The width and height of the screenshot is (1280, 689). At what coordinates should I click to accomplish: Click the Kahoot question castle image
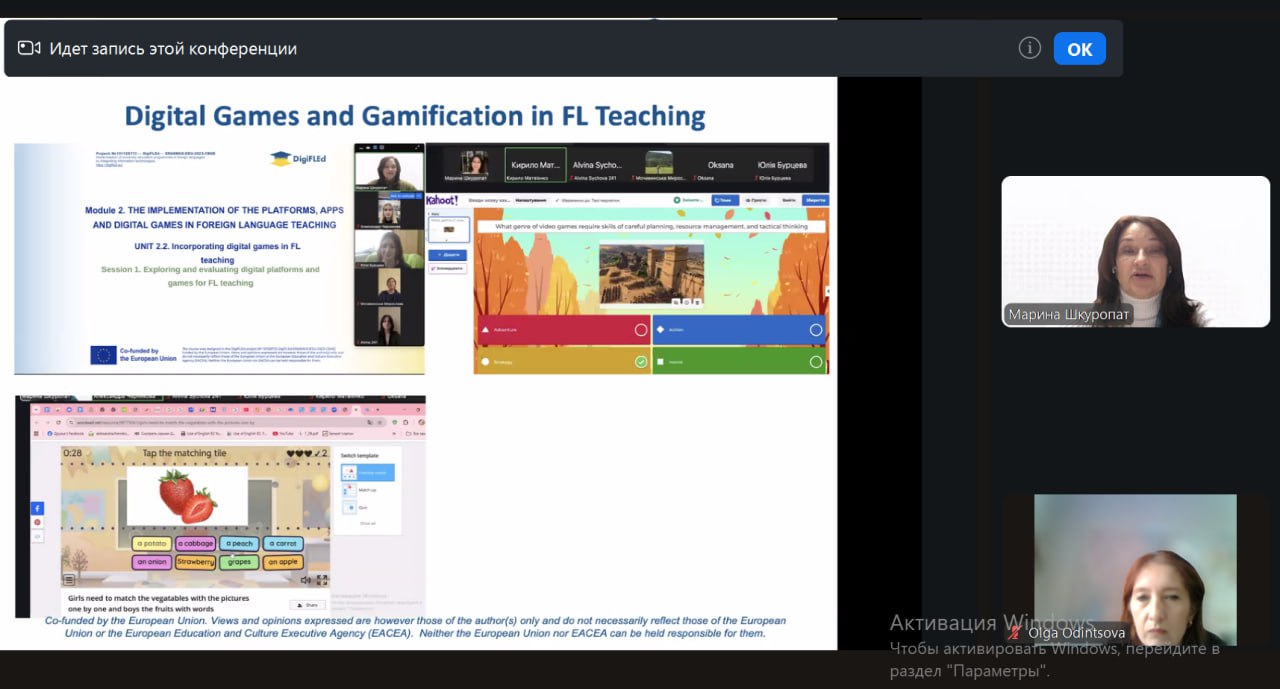pos(651,273)
